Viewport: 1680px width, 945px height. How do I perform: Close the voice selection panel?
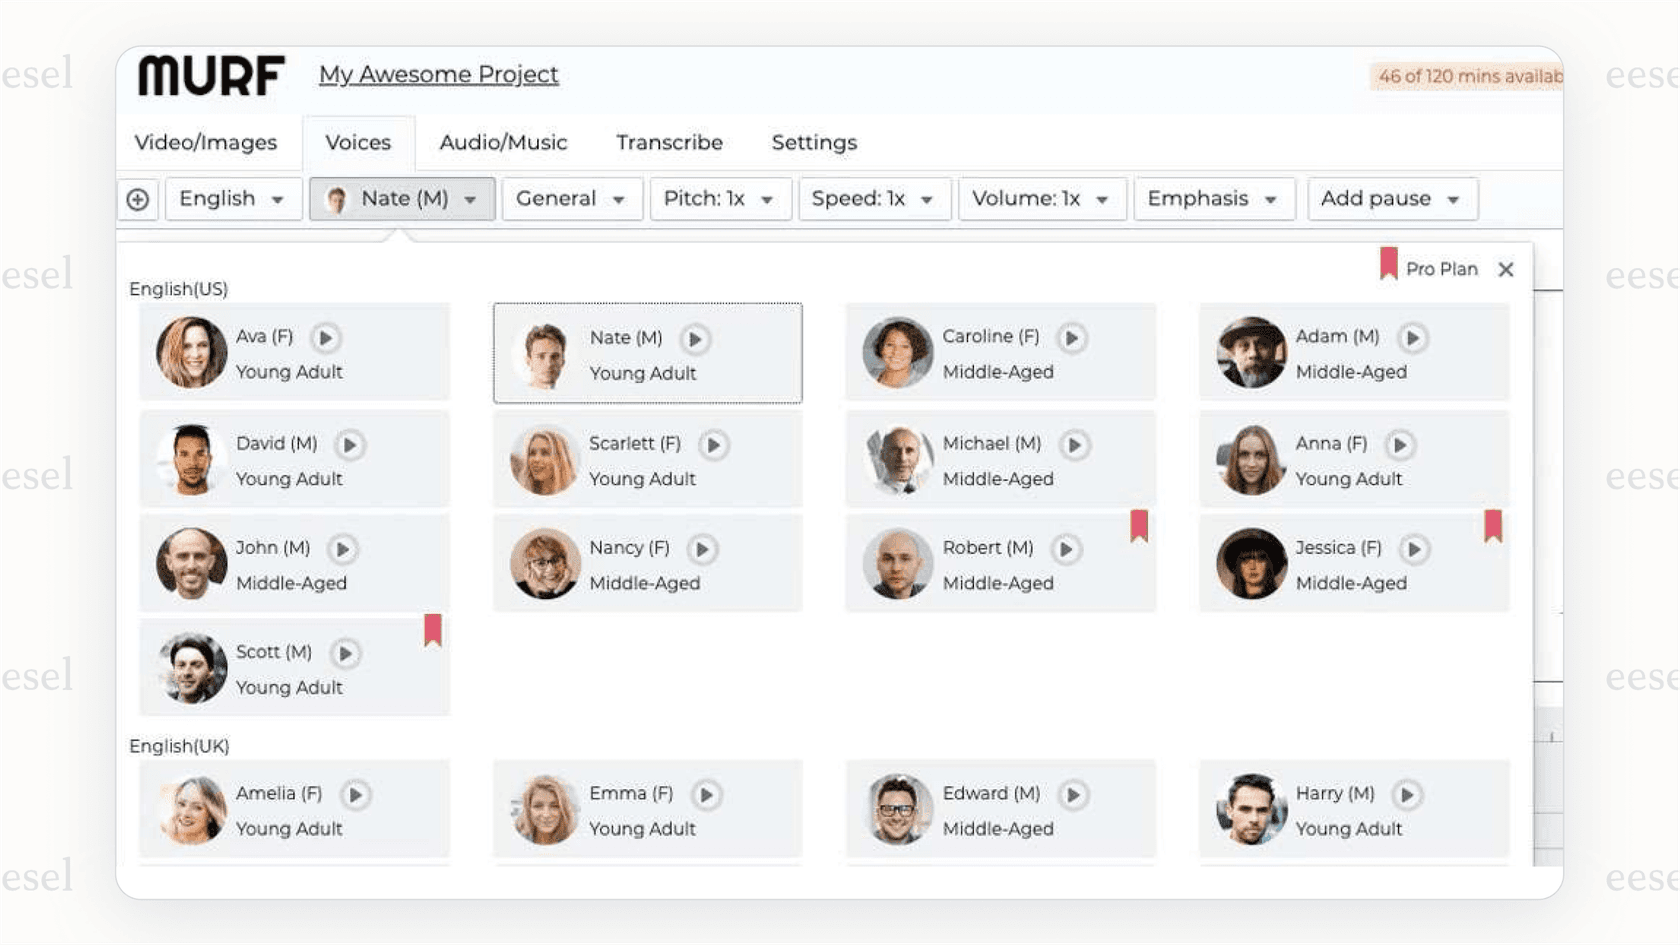1506,269
